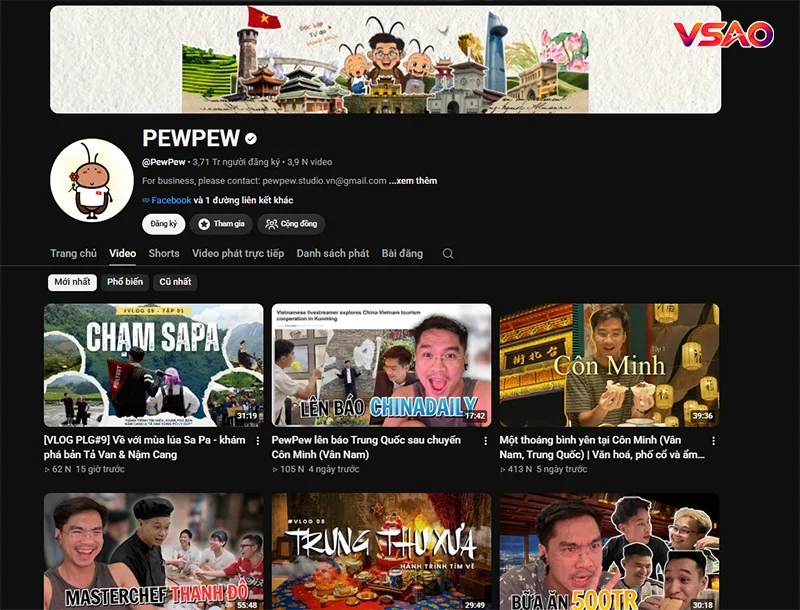
Task: Open the Danh sách phát tab
Action: [x=333, y=253]
